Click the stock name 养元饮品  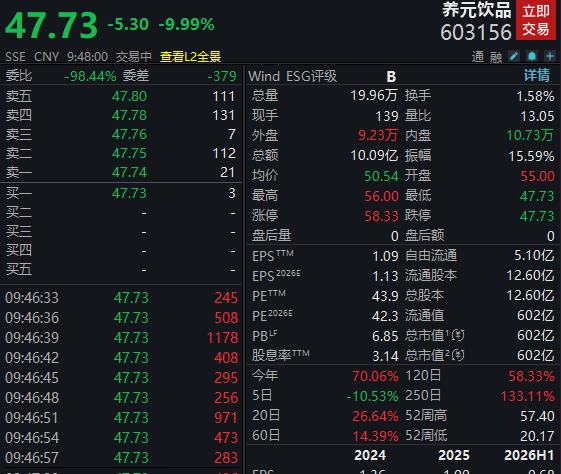tap(477, 10)
